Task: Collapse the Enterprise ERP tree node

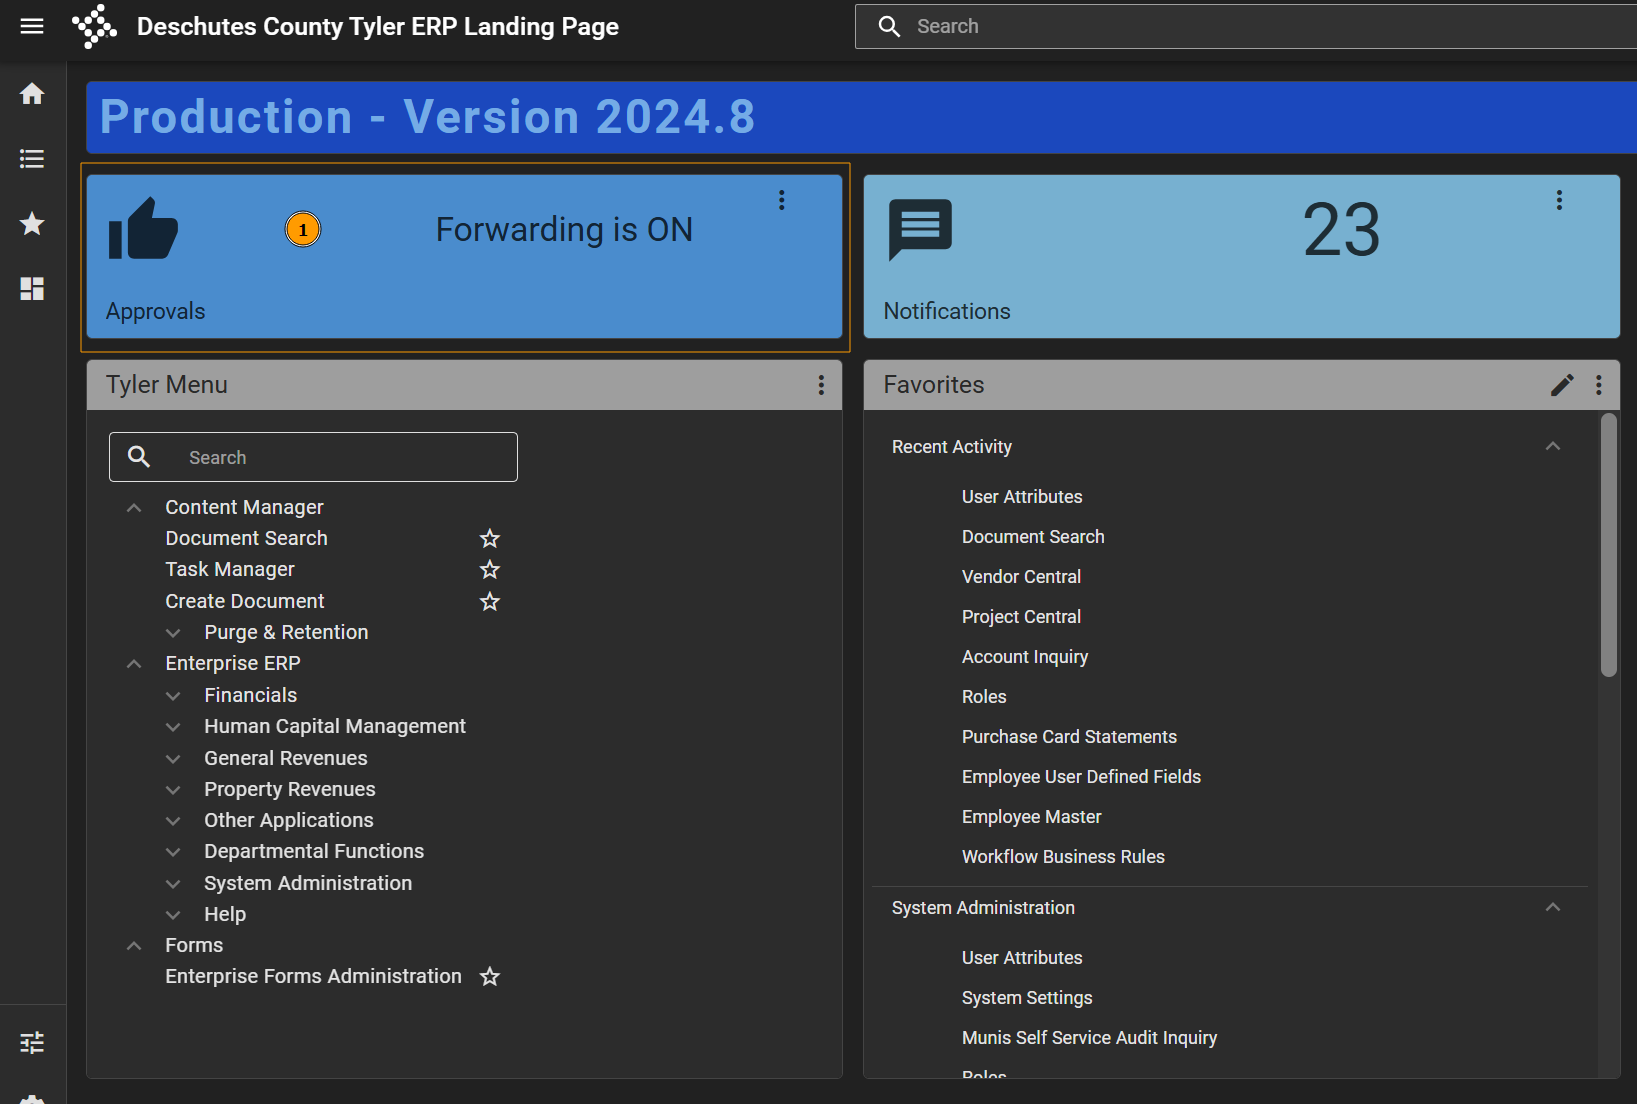Action: coord(134,664)
